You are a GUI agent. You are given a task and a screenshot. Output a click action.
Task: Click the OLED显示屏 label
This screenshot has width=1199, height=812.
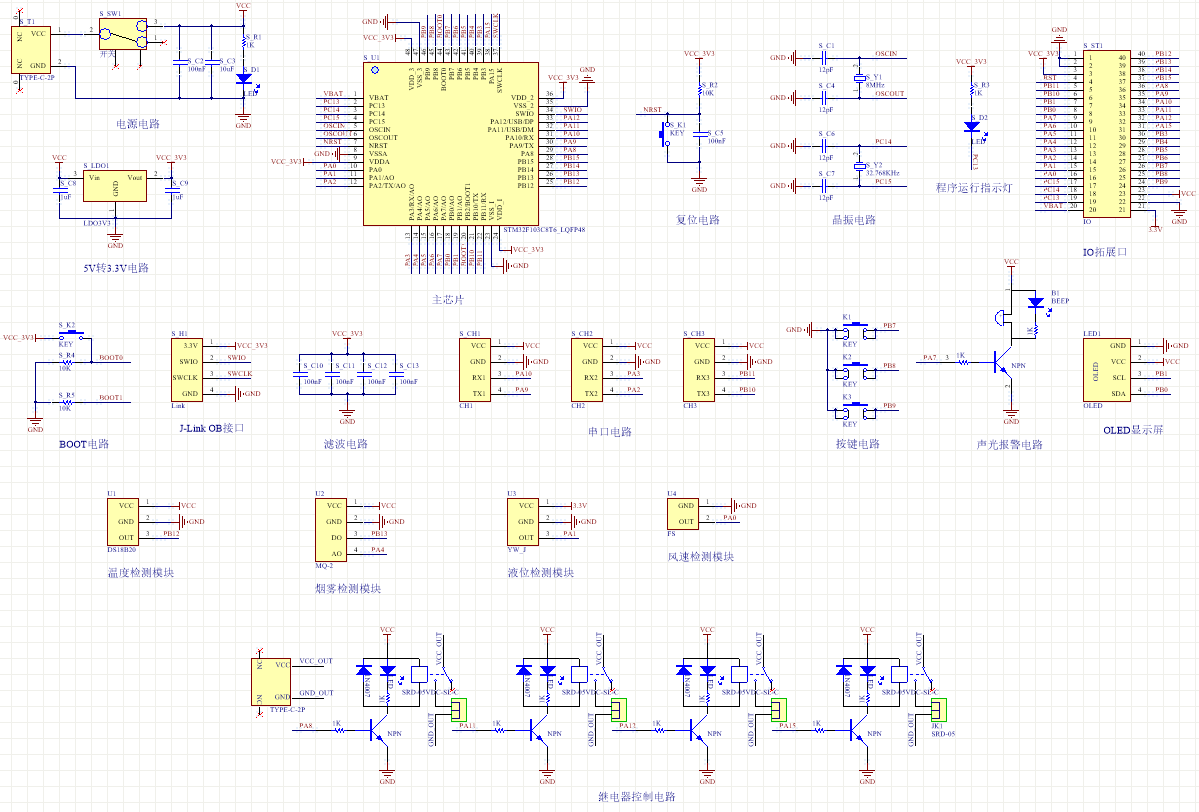pos(1133,430)
